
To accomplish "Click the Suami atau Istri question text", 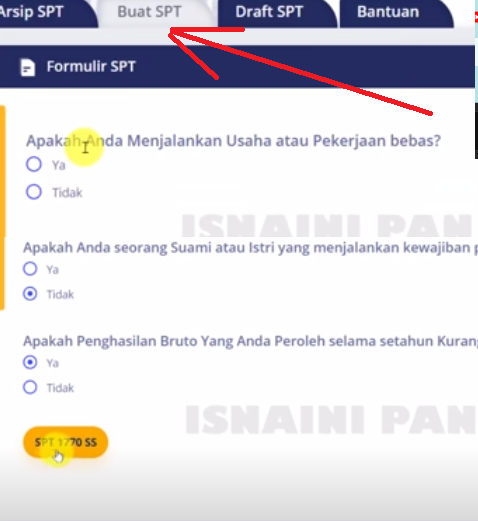I will coord(250,248).
